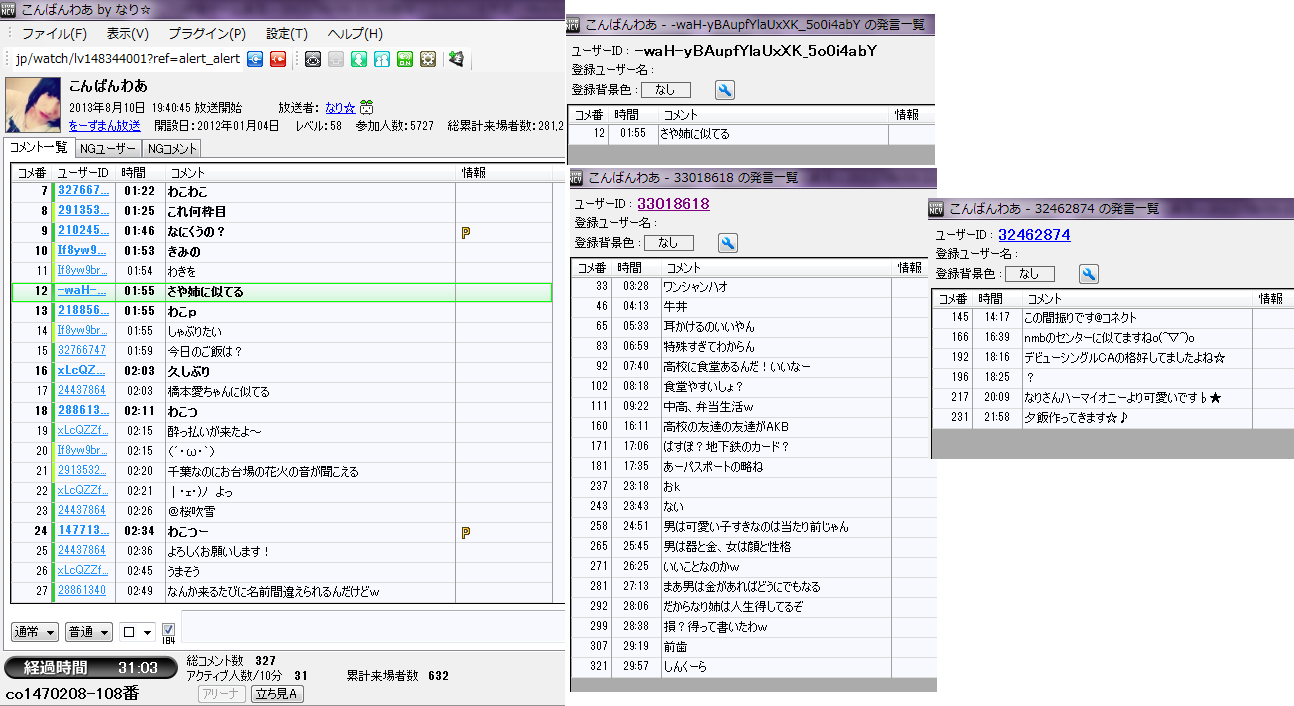Image resolution: width=1294 pixels, height=706 pixels.
Task: Click the wrench icon in the 32462874 window
Action: (1089, 274)
